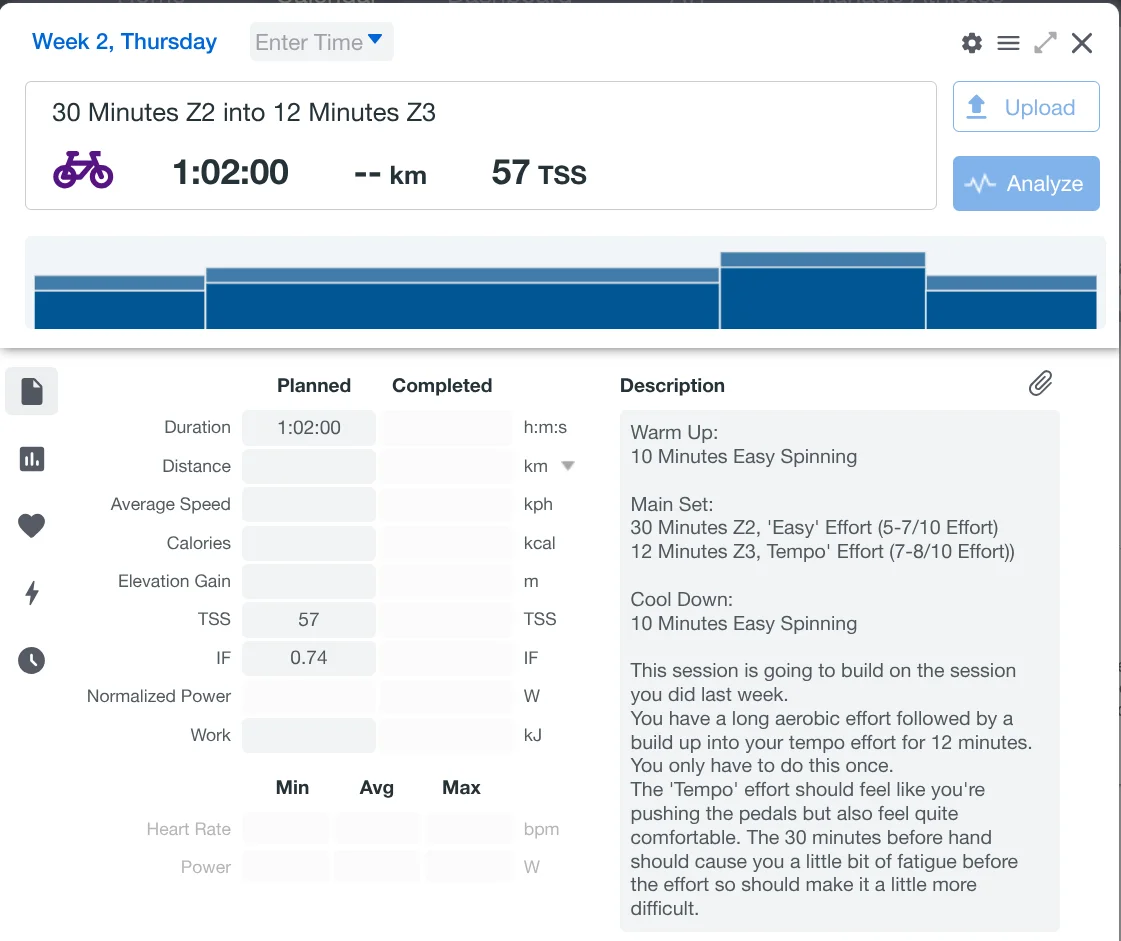This screenshot has width=1121, height=941.
Task: Select the tallest Z3 block in workout graph
Action: [x=822, y=292]
